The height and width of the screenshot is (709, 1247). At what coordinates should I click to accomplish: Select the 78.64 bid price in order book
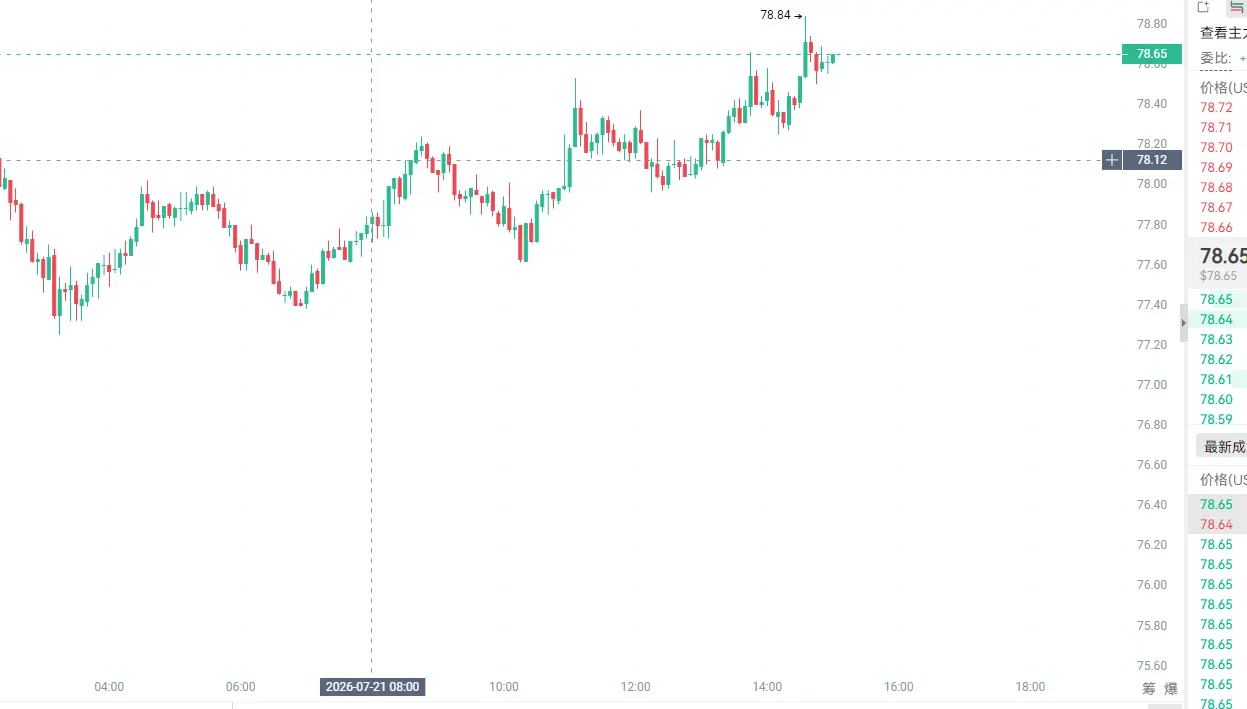1216,319
